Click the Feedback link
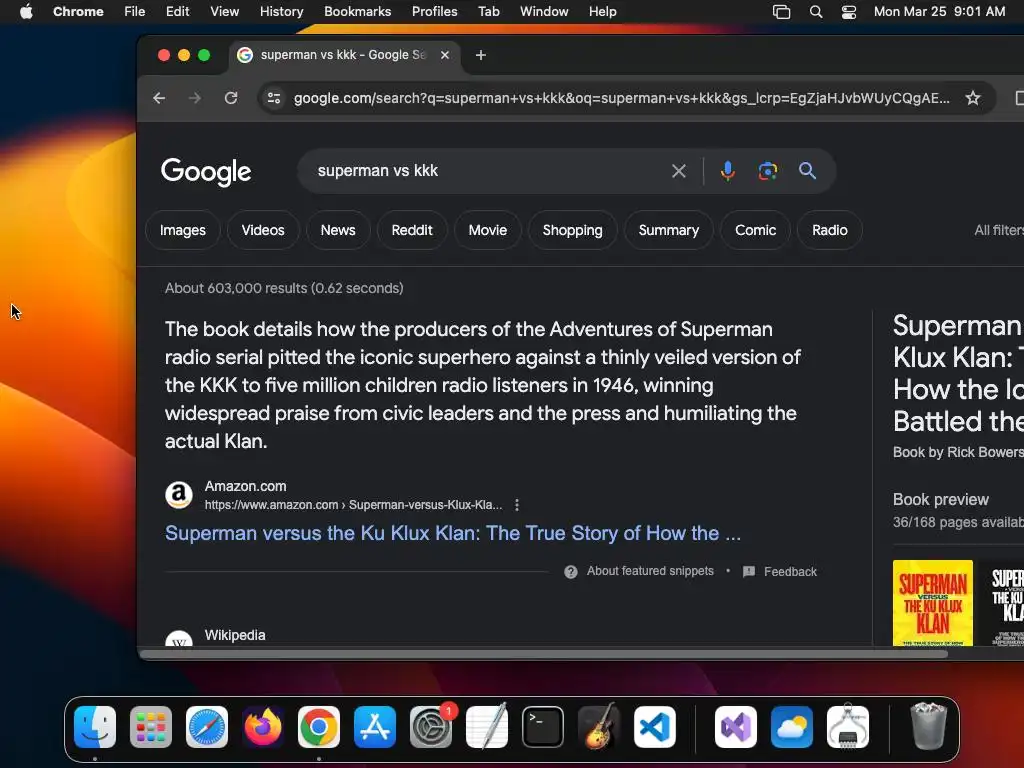The image size is (1024, 768). tap(790, 572)
